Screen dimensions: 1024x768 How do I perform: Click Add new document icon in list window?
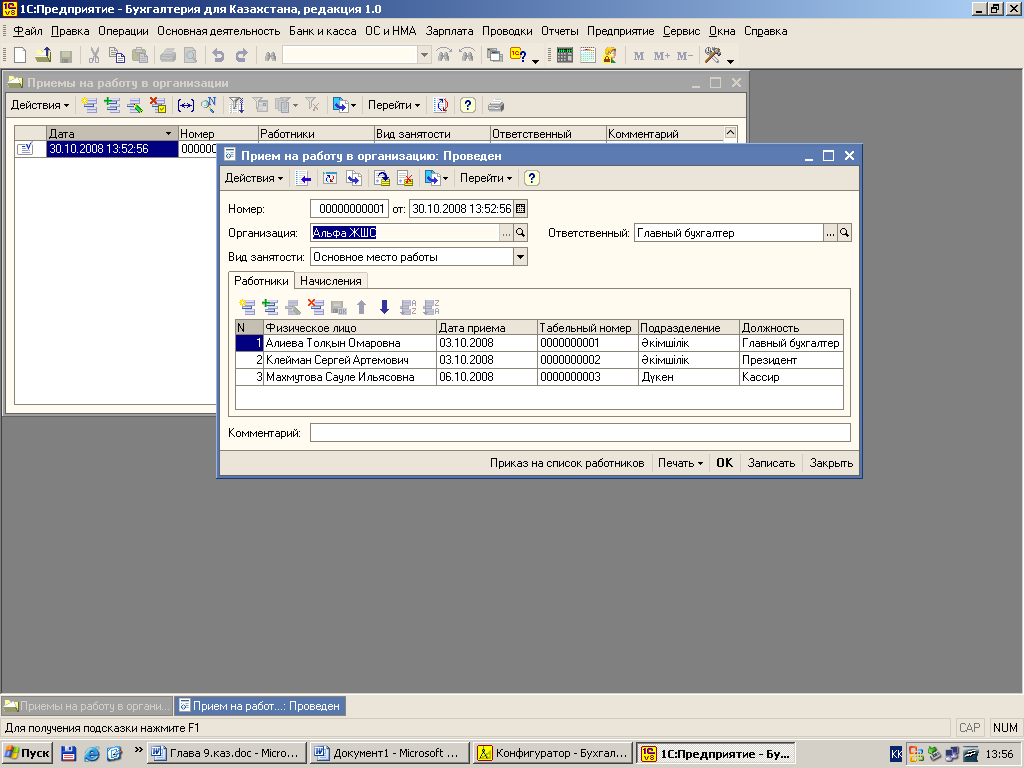(x=89, y=105)
